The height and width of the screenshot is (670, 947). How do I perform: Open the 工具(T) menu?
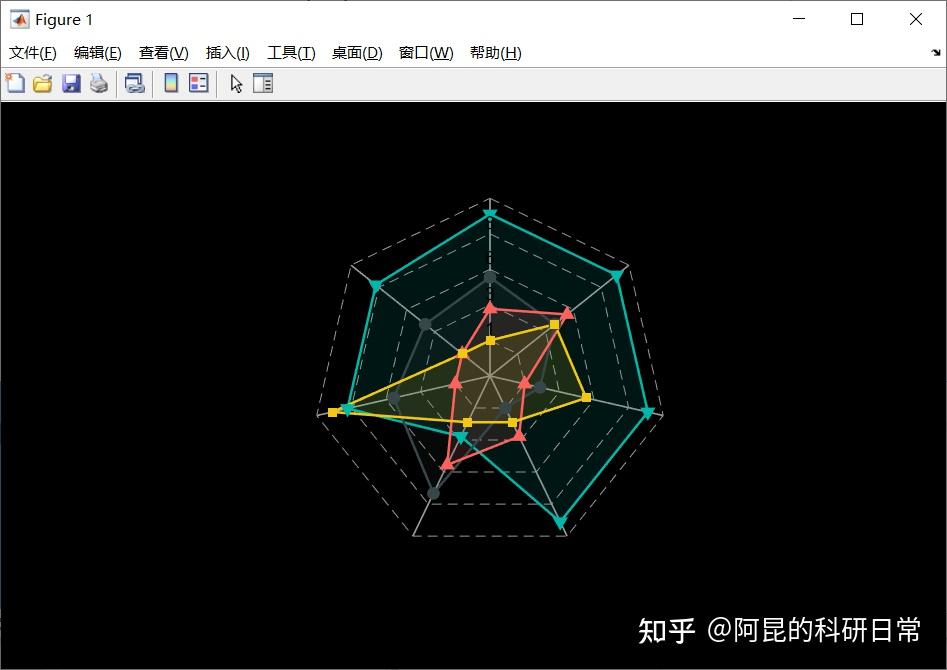[x=291, y=53]
